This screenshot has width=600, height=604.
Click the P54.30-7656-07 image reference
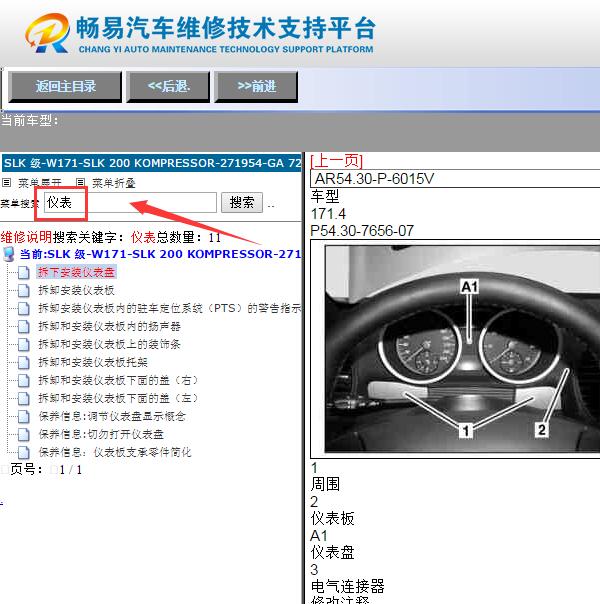[362, 231]
